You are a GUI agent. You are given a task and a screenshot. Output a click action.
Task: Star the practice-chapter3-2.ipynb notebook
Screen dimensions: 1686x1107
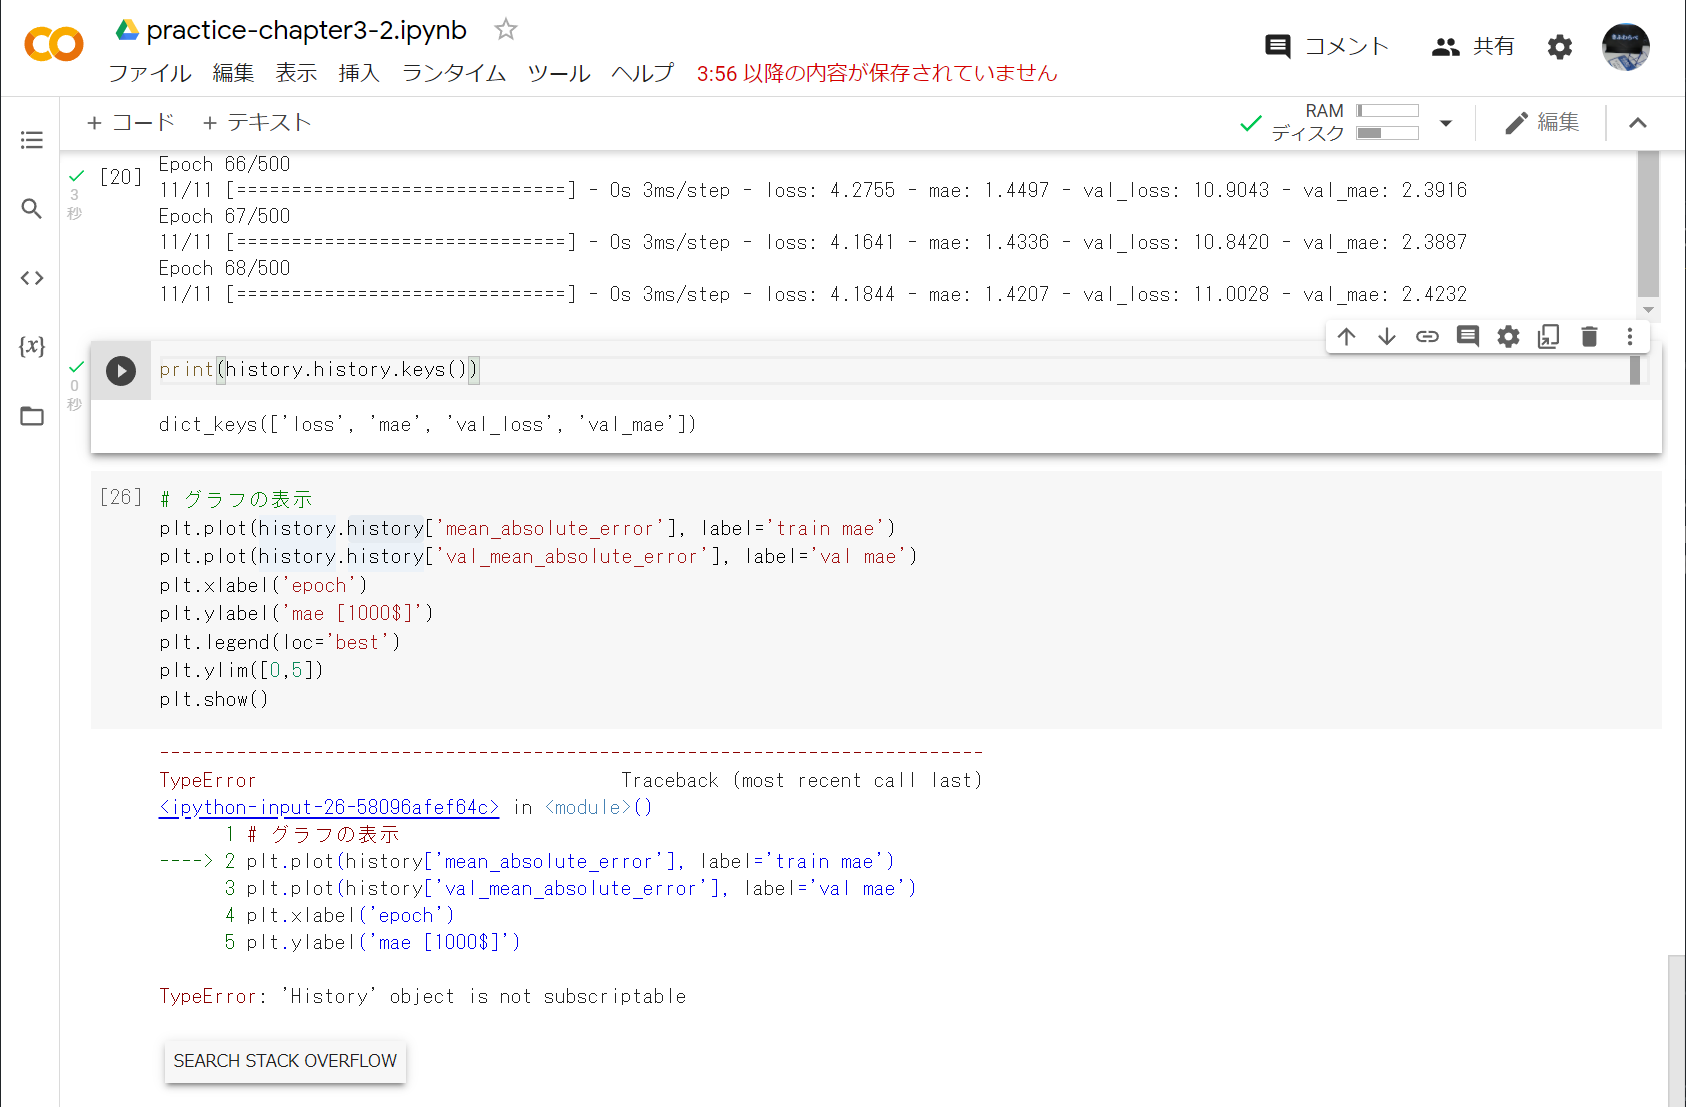click(506, 30)
